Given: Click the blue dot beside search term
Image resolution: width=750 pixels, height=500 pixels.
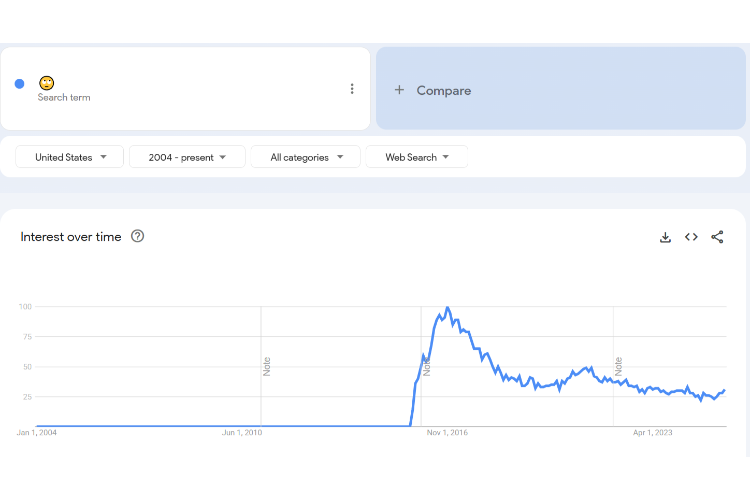Looking at the screenshot, I should pos(19,84).
